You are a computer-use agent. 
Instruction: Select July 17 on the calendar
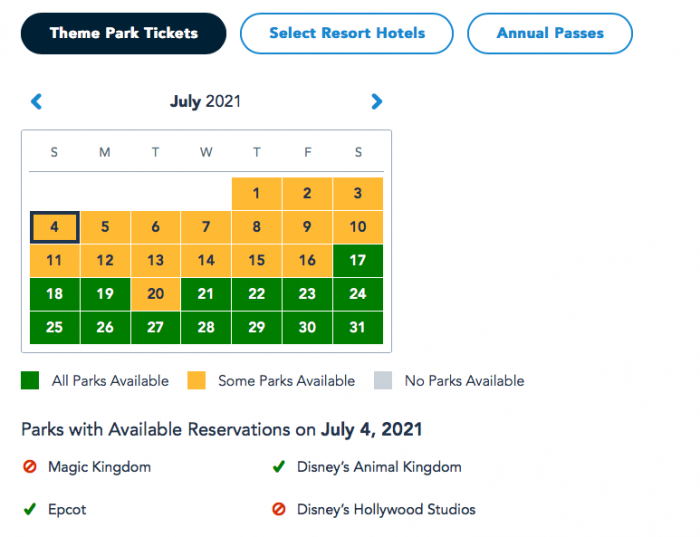tap(357, 261)
